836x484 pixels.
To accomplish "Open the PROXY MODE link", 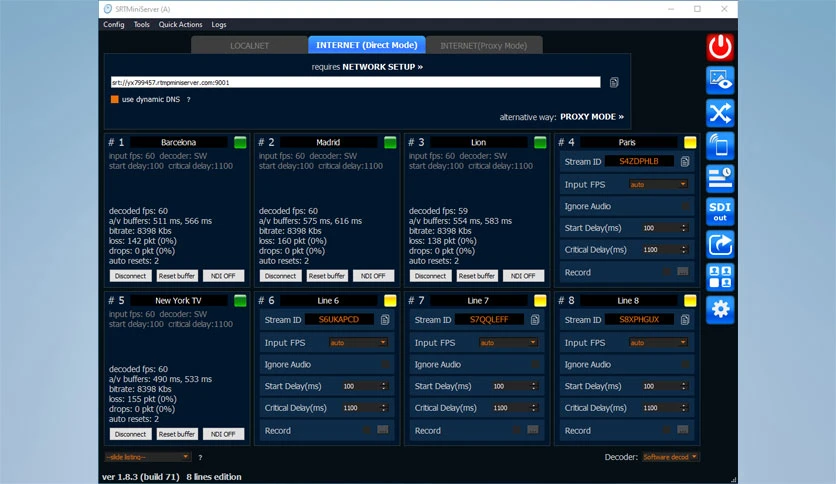I will pyautogui.click(x=592, y=117).
